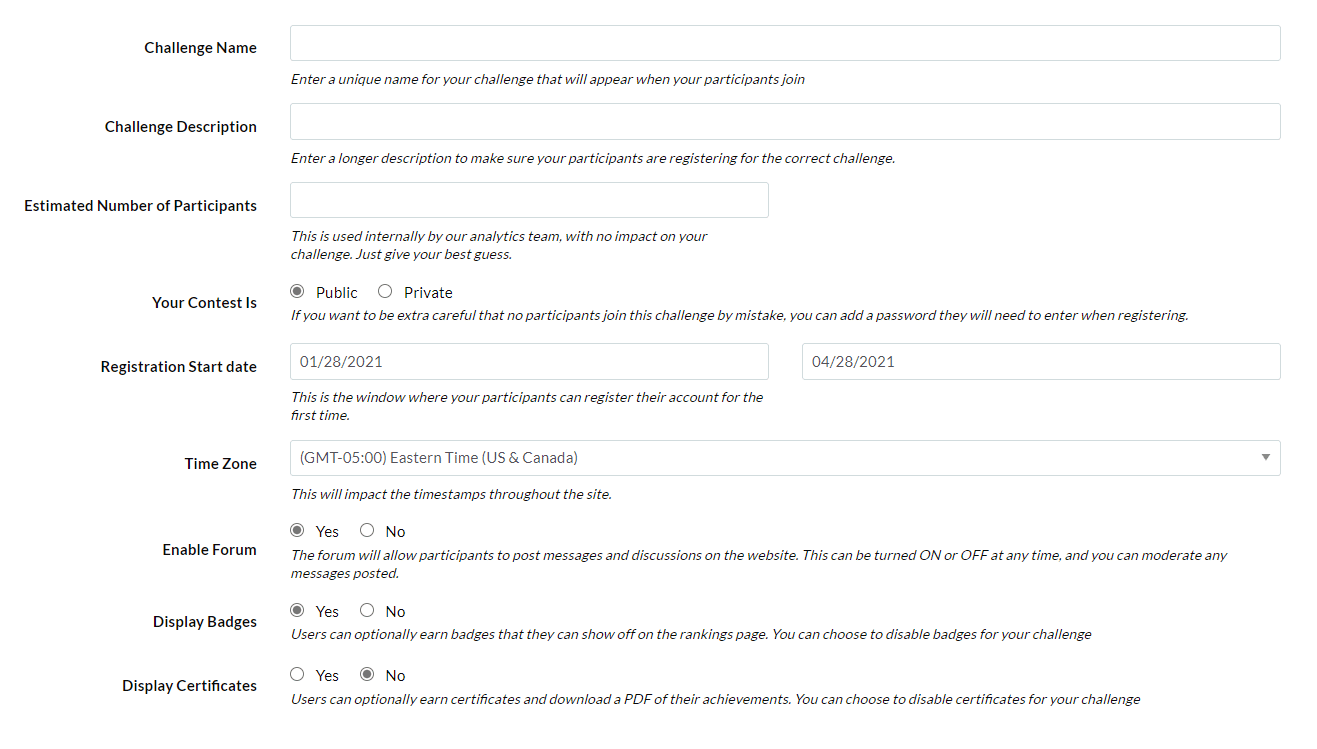Choose Yes for Display Badges
Viewport: 1317px width, 749px height.
(297, 611)
